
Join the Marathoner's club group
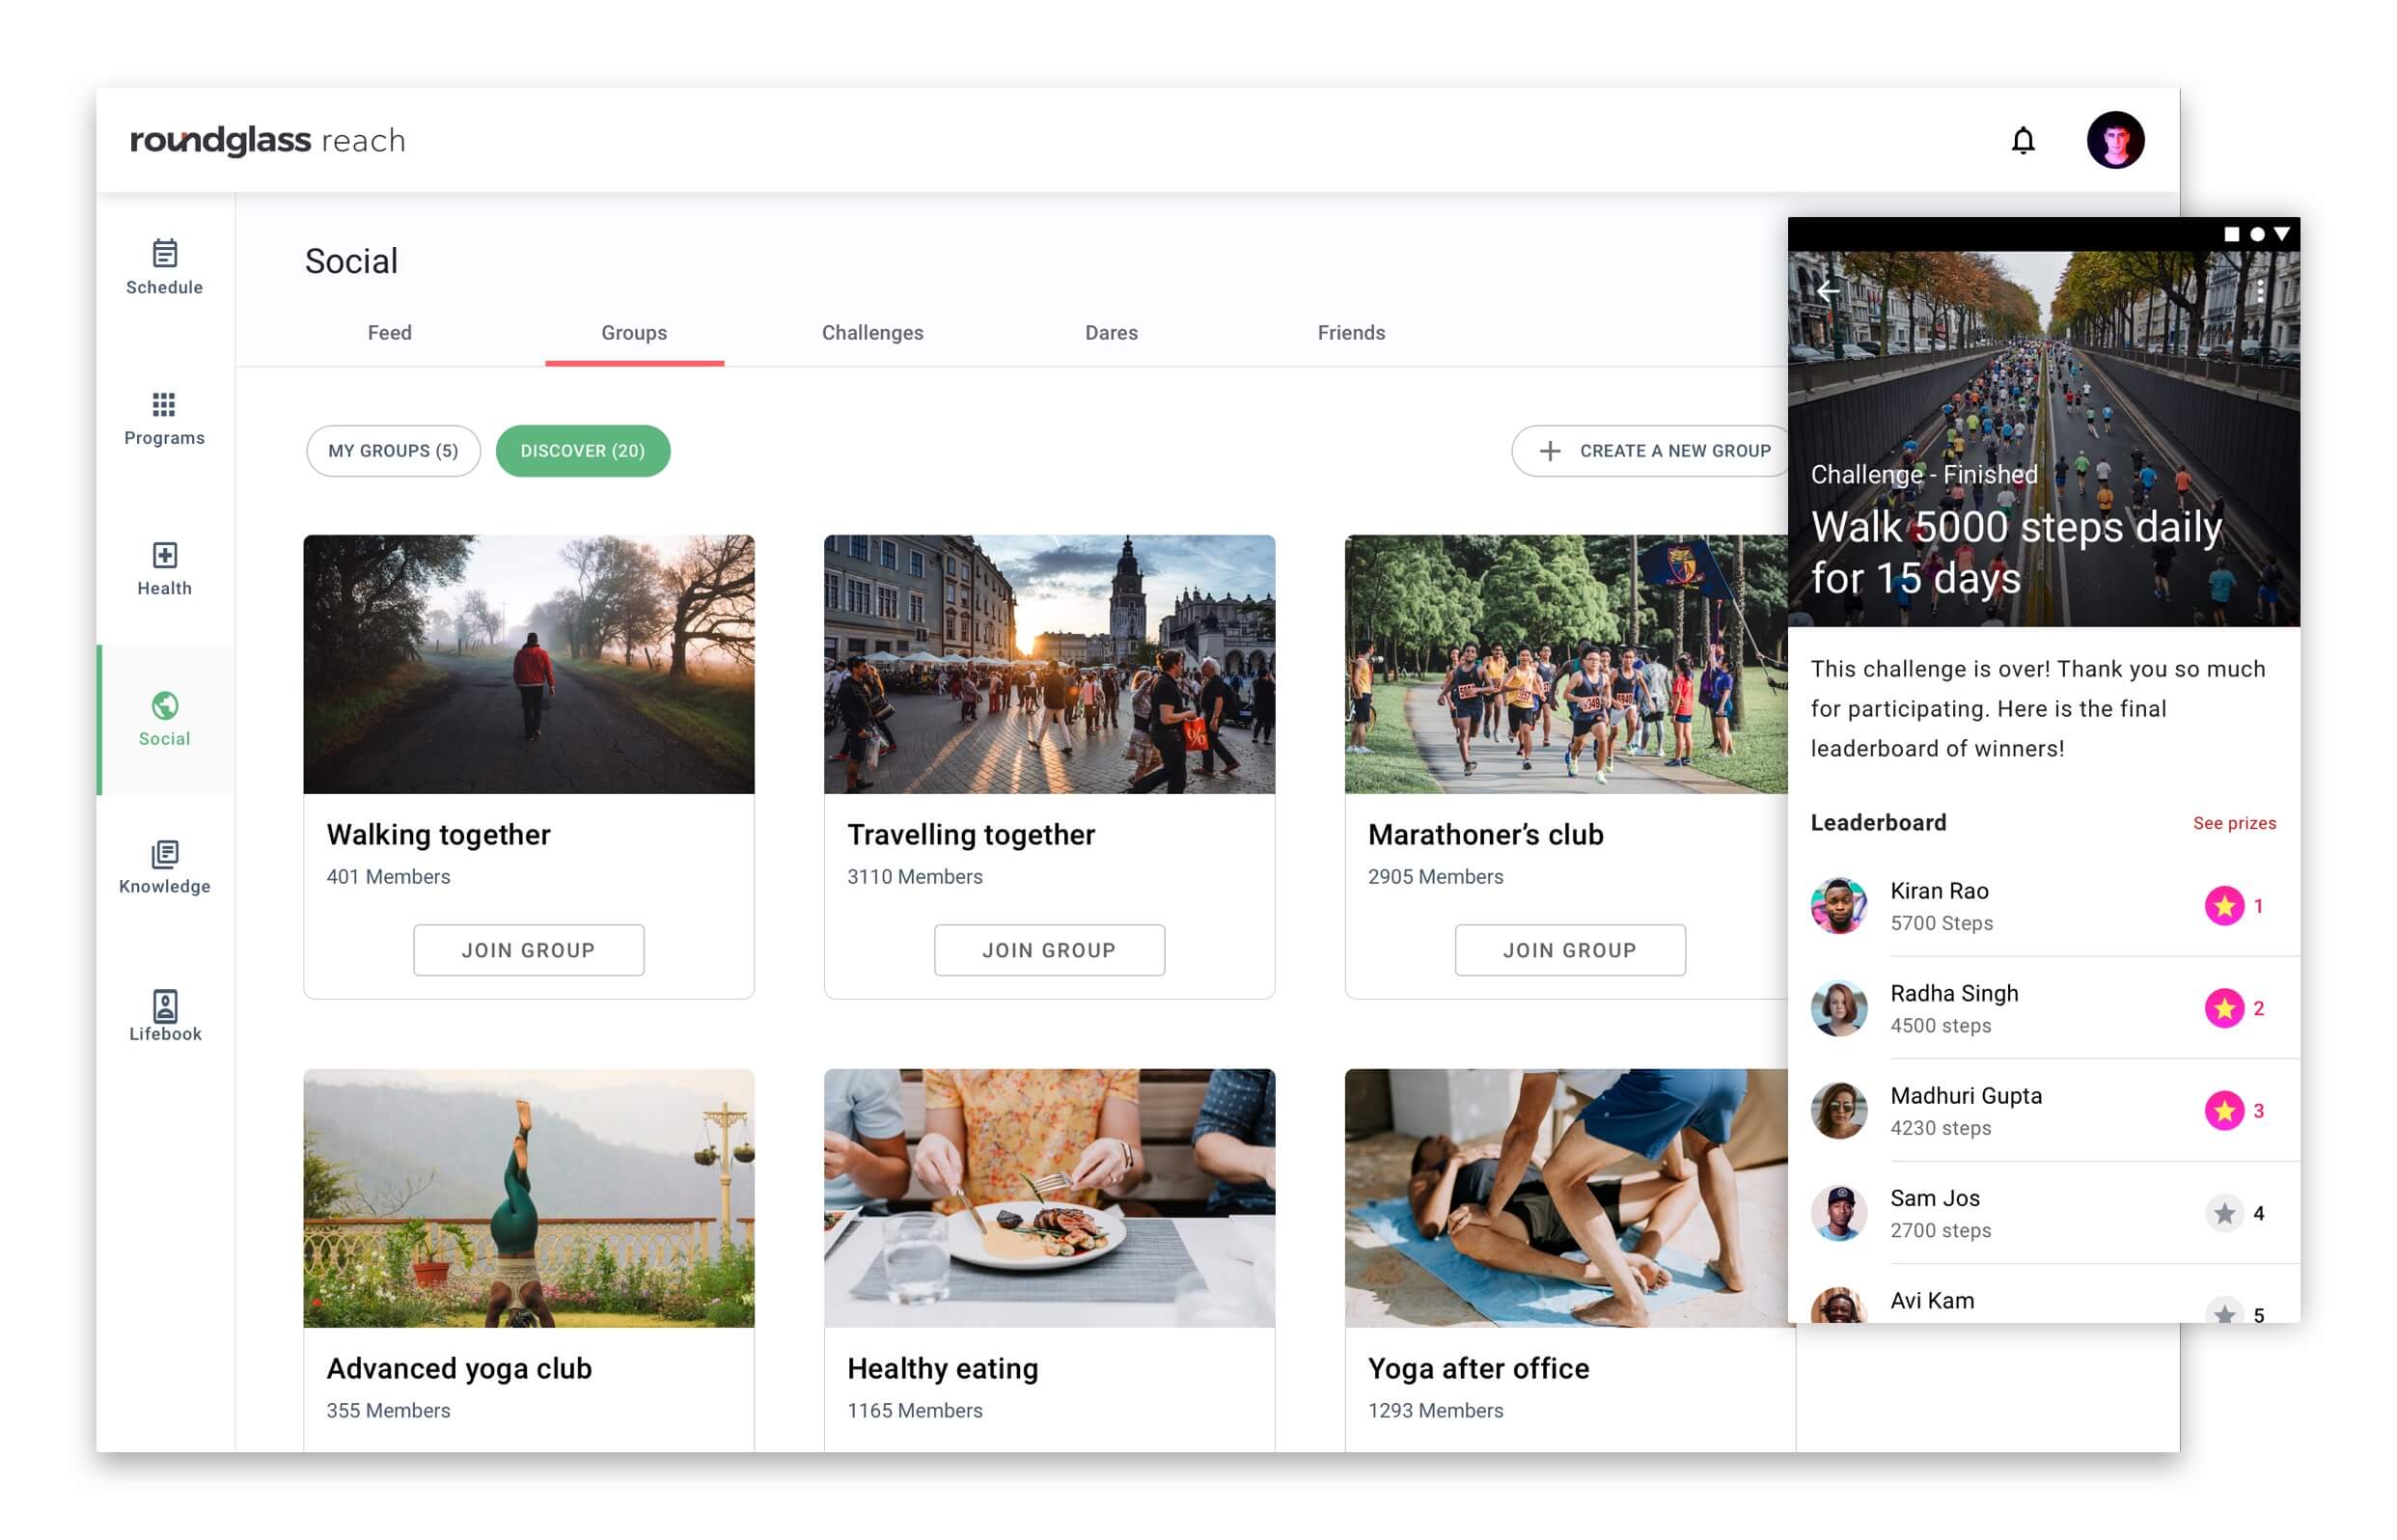click(1570, 950)
